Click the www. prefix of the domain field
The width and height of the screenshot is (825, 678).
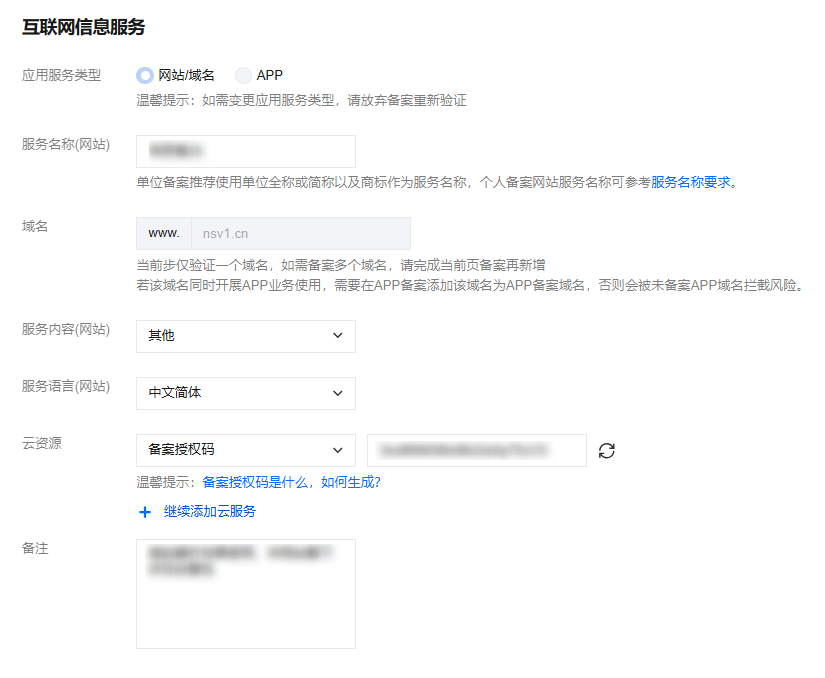click(x=163, y=233)
